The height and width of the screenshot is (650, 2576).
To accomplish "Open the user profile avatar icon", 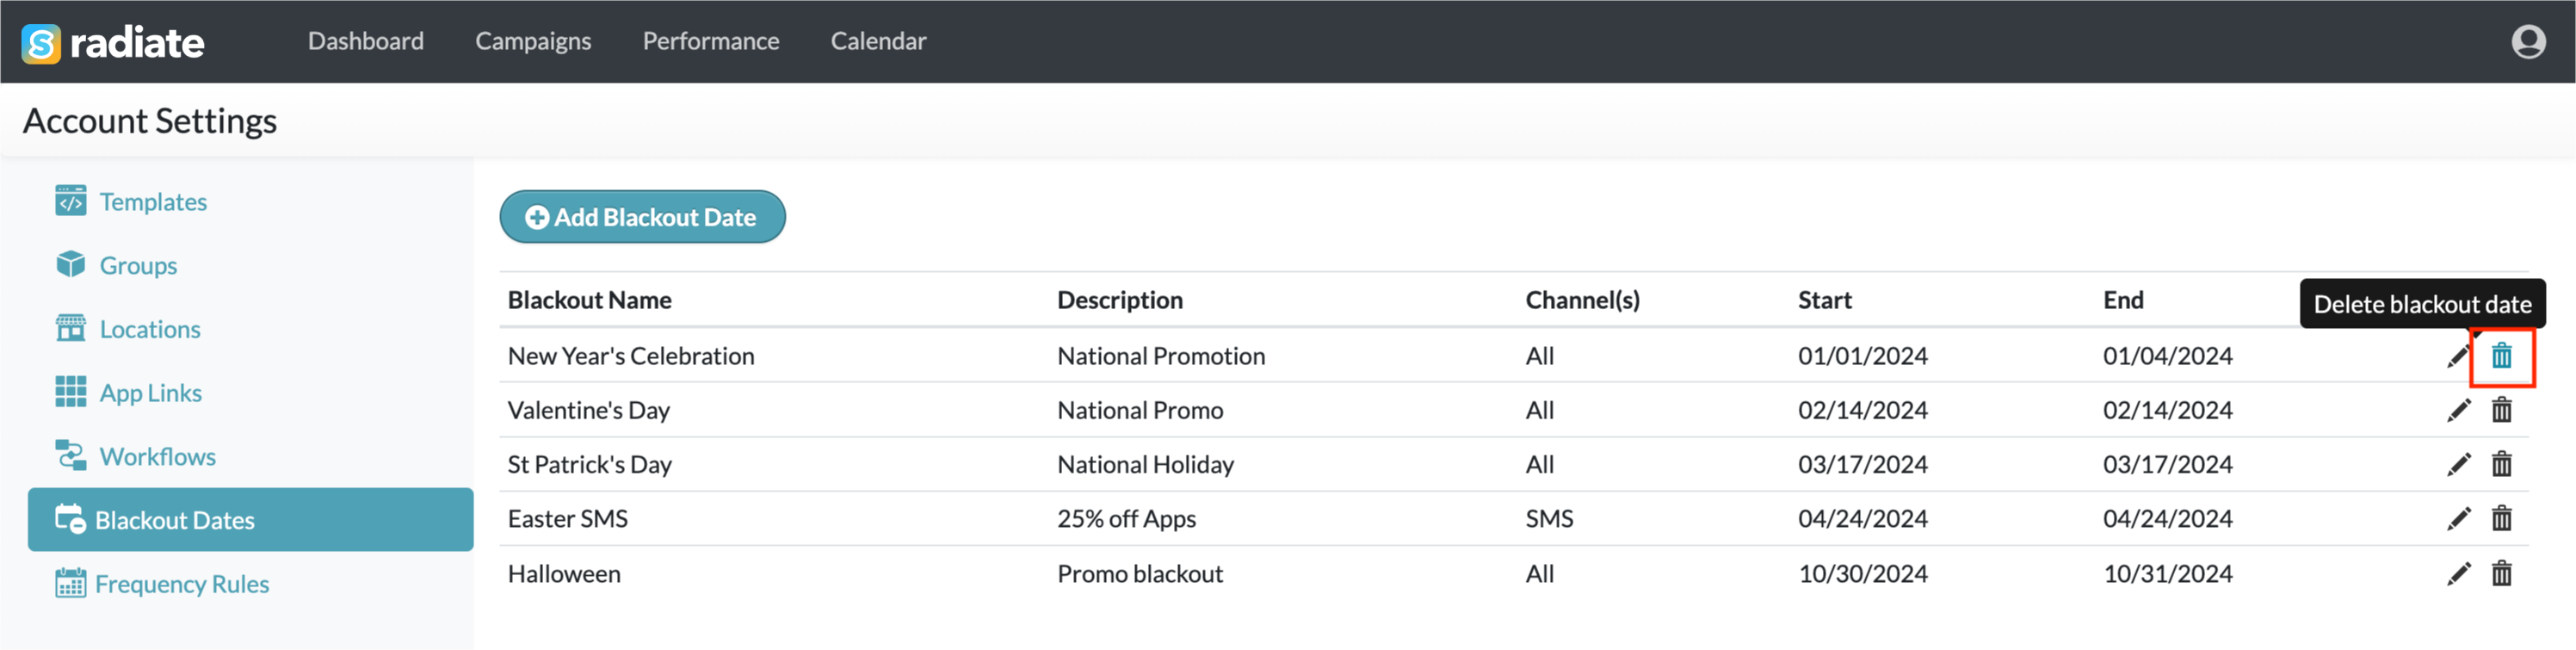I will pyautogui.click(x=2528, y=41).
